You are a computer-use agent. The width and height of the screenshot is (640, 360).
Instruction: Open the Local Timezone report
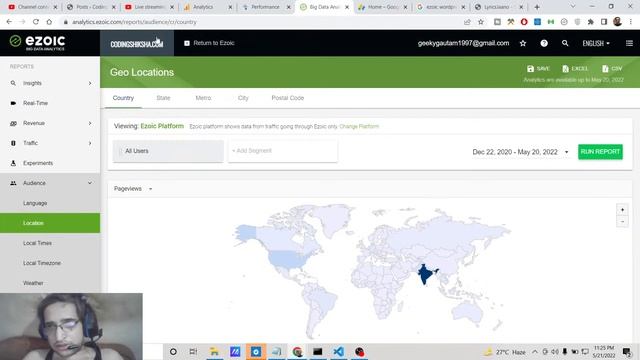pyautogui.click(x=50, y=263)
